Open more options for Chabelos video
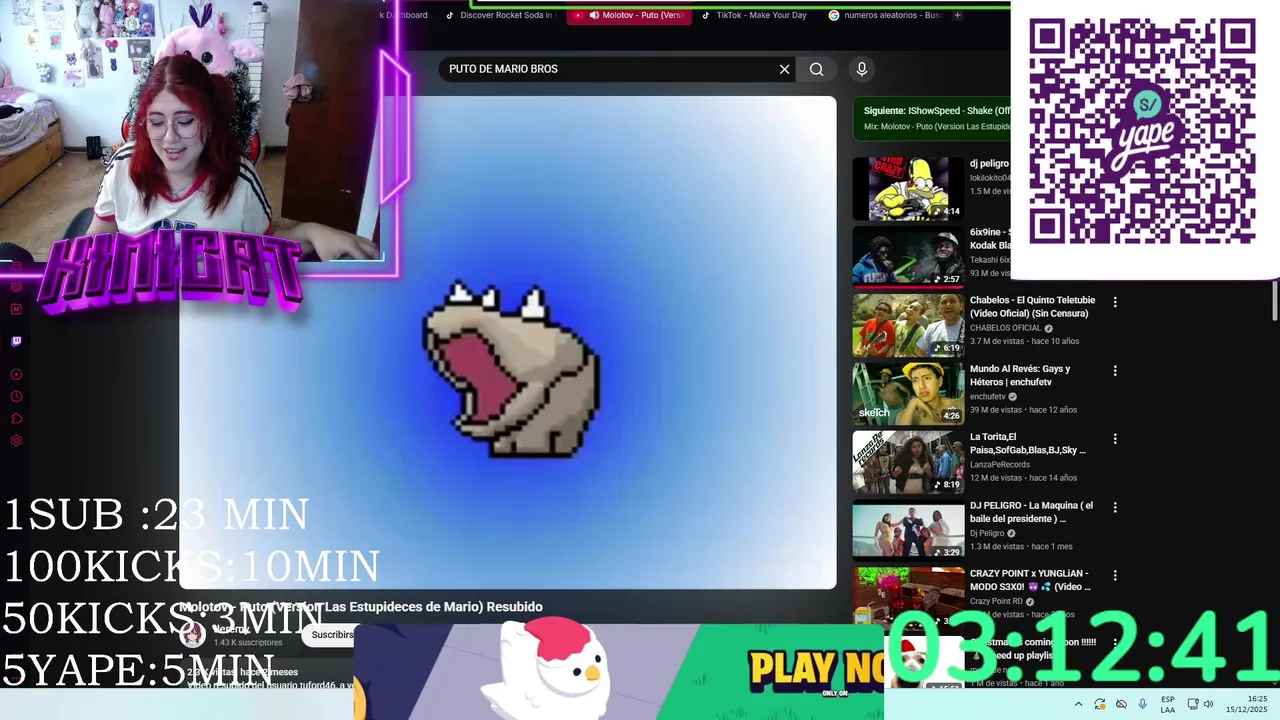The width and height of the screenshot is (1280, 720). (1115, 302)
